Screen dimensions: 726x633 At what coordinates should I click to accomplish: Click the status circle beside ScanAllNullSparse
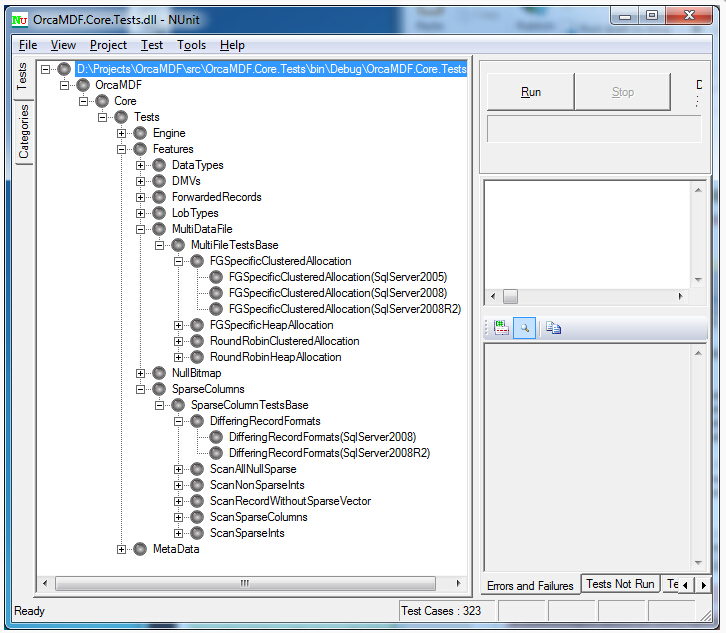[x=197, y=469]
